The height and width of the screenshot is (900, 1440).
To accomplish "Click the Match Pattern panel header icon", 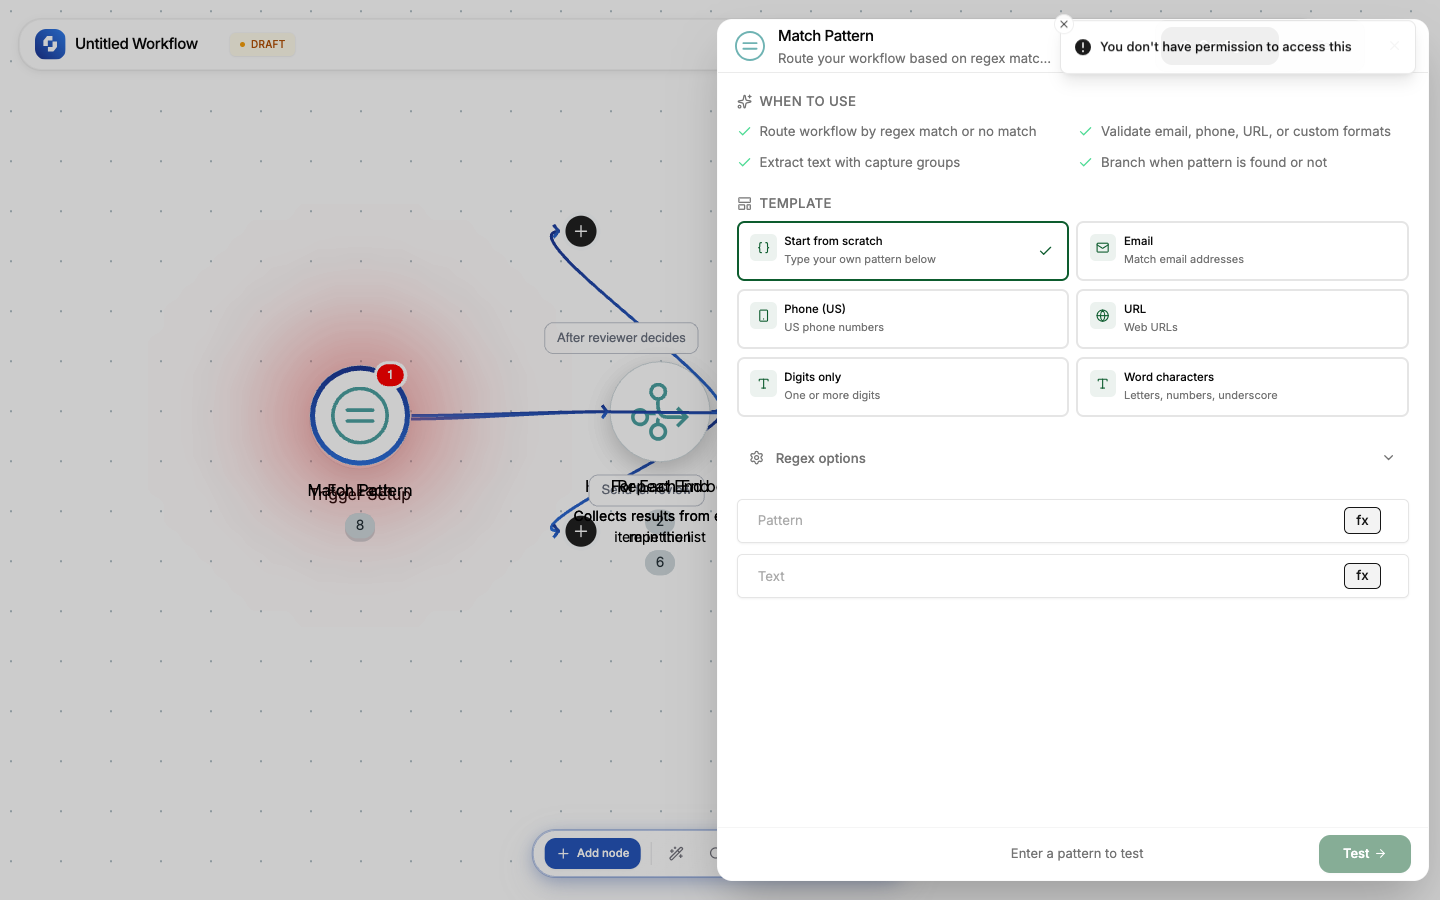I will coord(750,46).
